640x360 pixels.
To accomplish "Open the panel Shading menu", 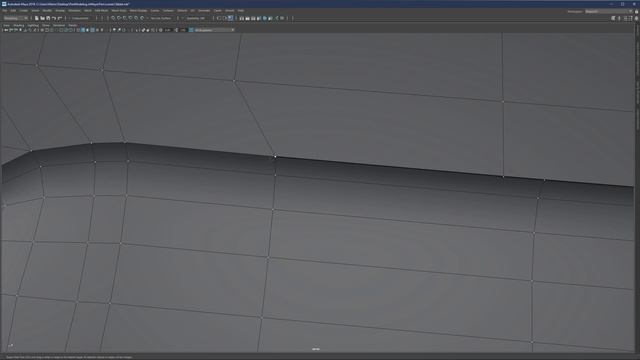I will pyautogui.click(x=19, y=25).
